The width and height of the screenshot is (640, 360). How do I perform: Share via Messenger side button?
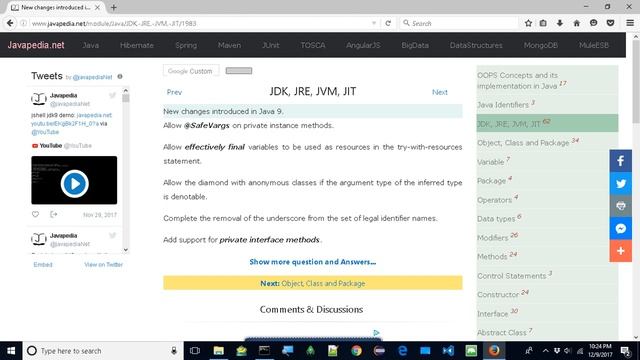click(620, 228)
